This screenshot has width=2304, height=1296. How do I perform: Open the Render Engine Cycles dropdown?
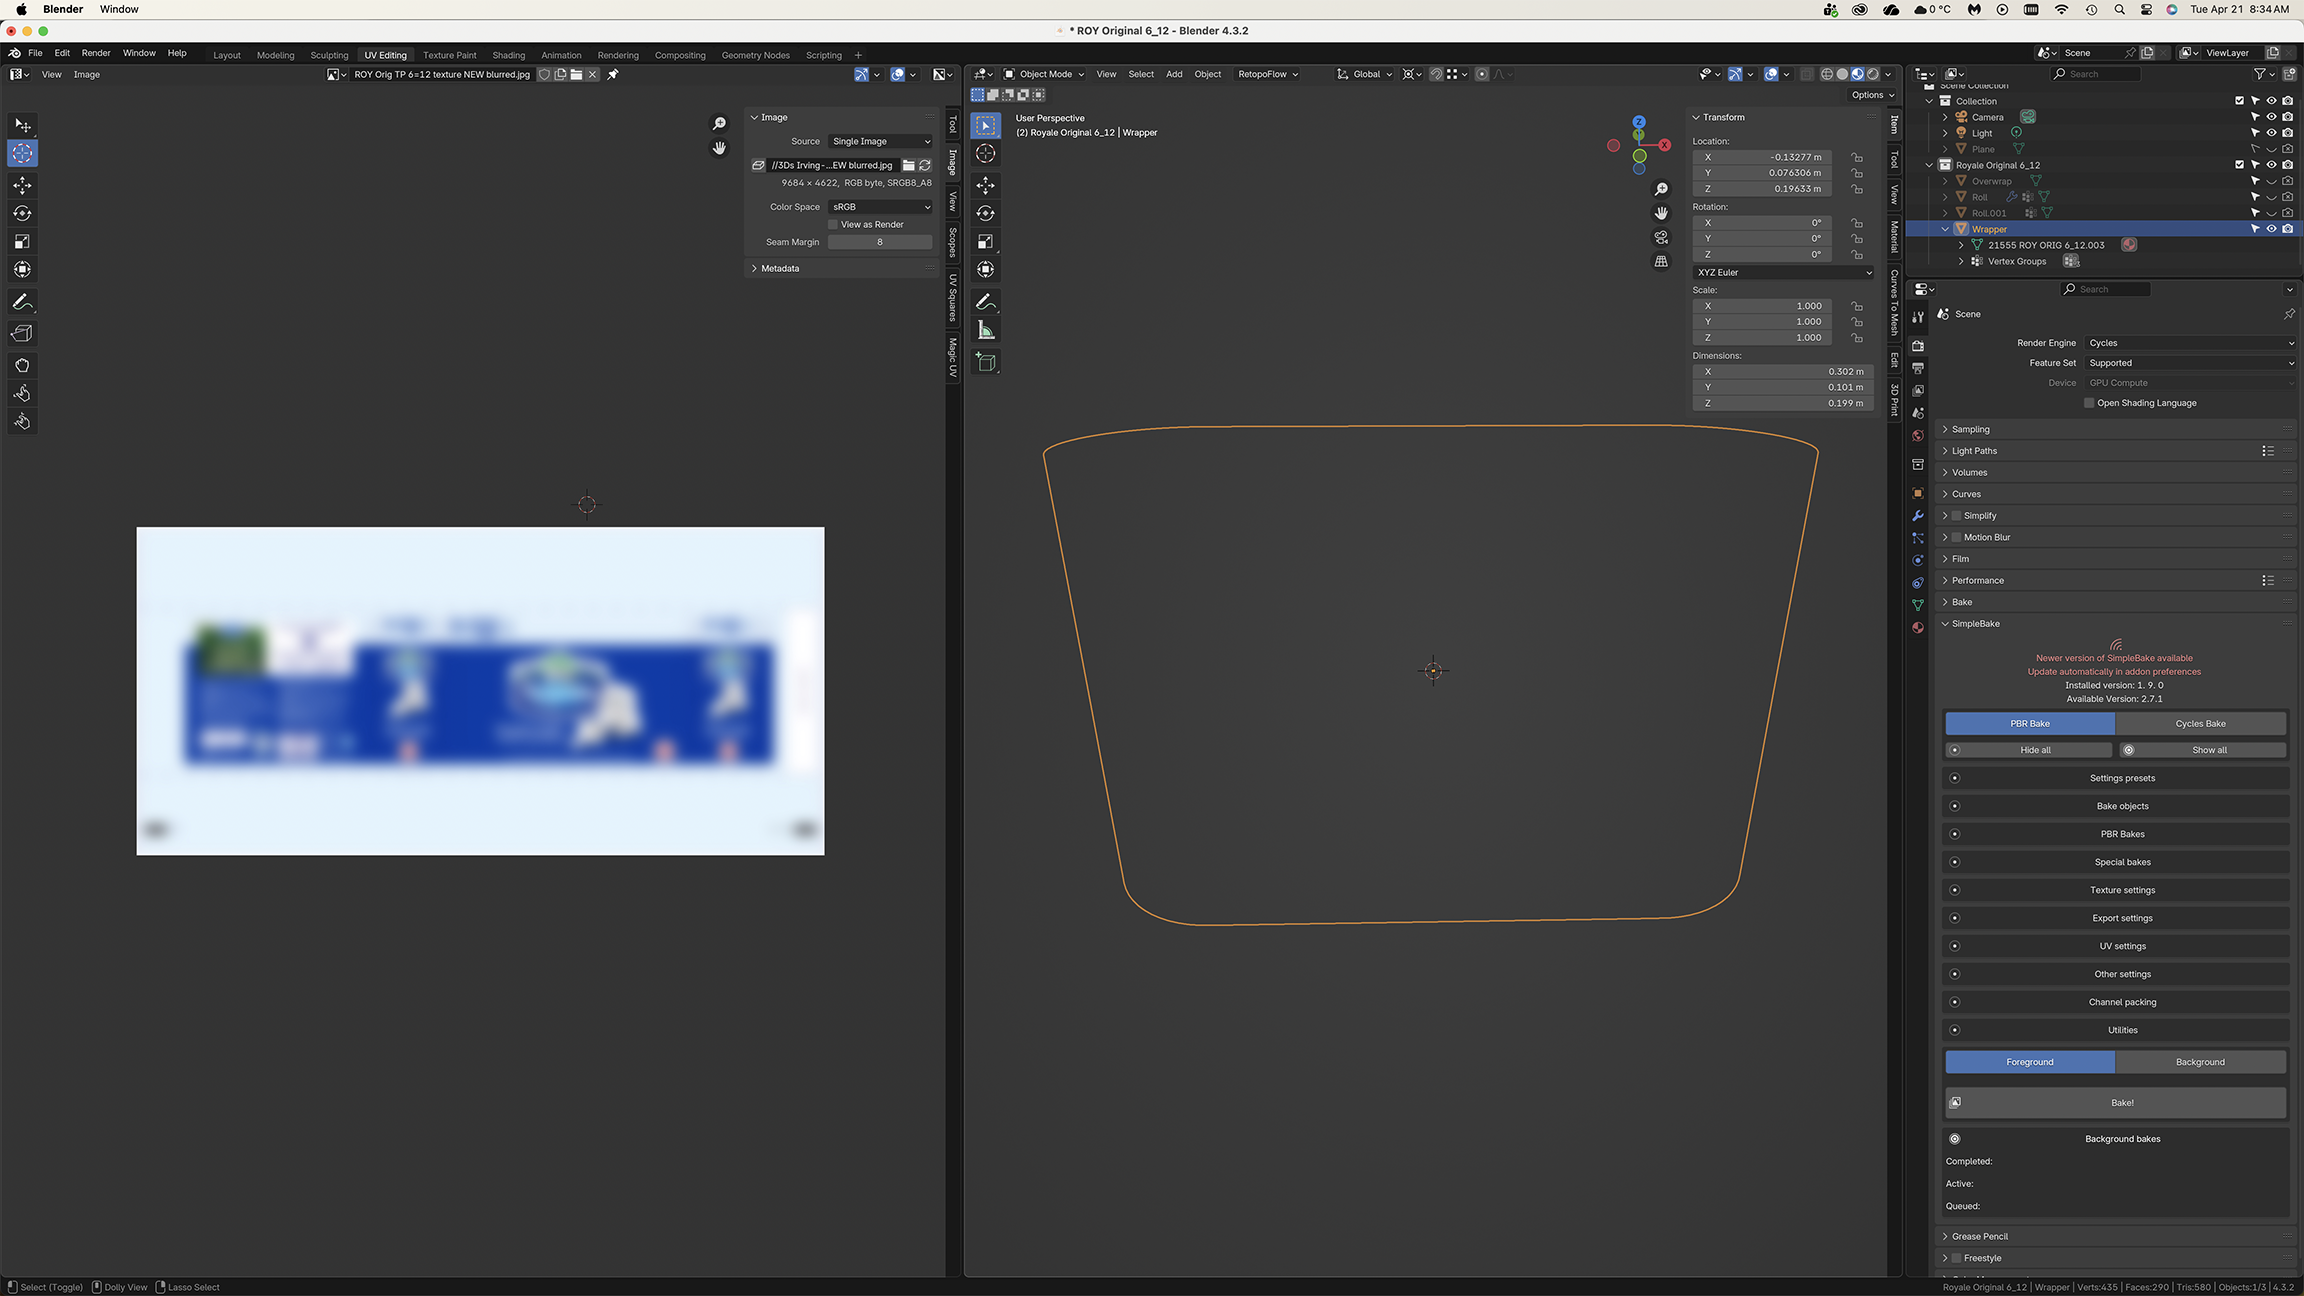tap(2191, 343)
